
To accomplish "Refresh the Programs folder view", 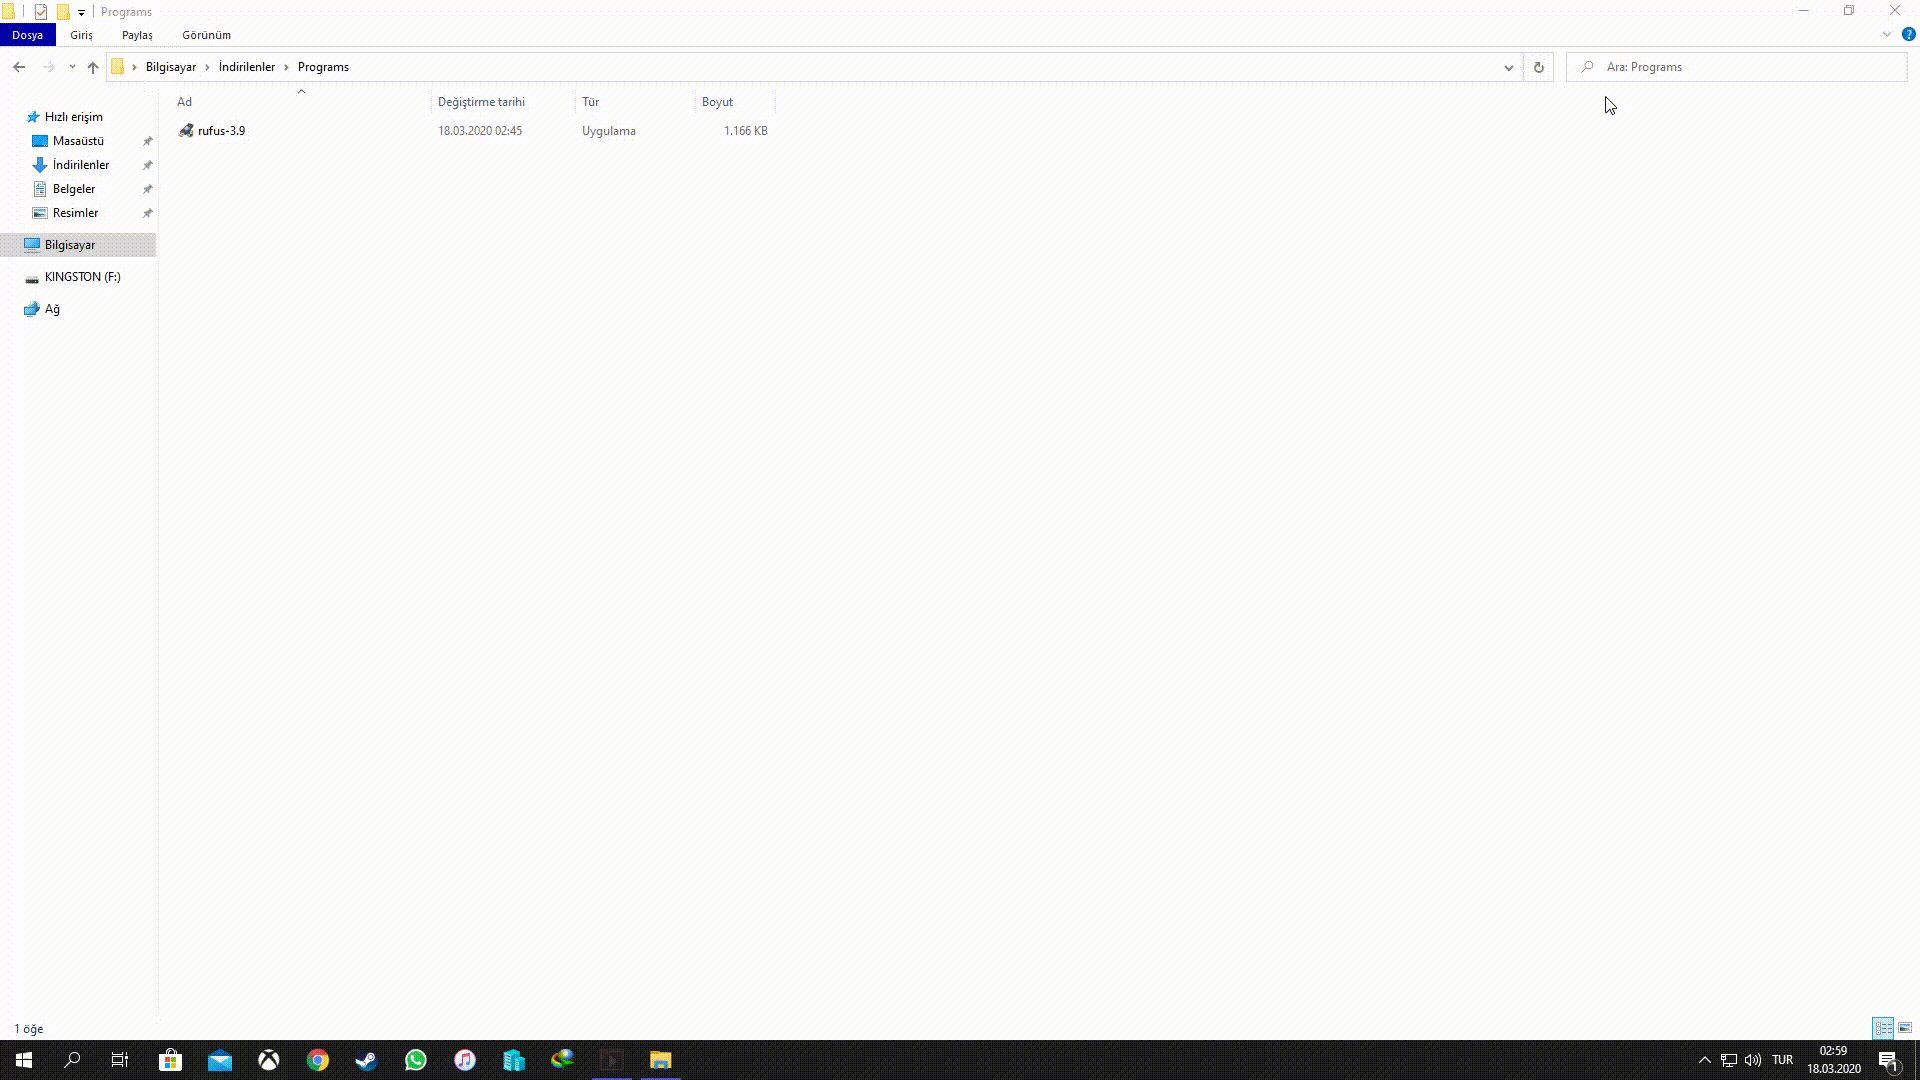I will pyautogui.click(x=1538, y=67).
